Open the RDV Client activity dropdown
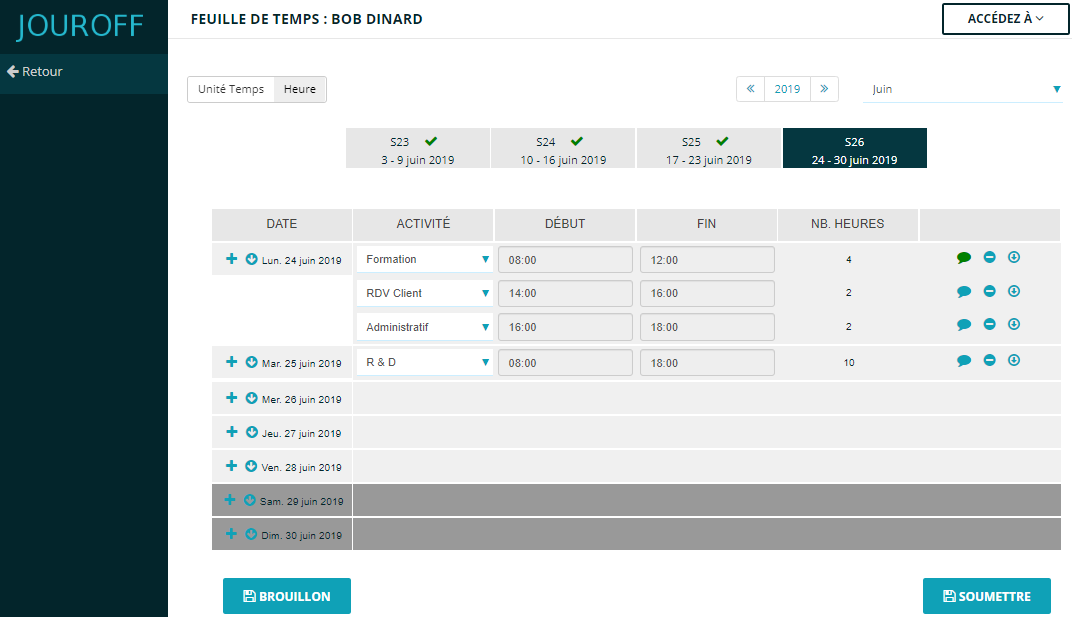This screenshot has height=617, width=1072. coord(425,293)
